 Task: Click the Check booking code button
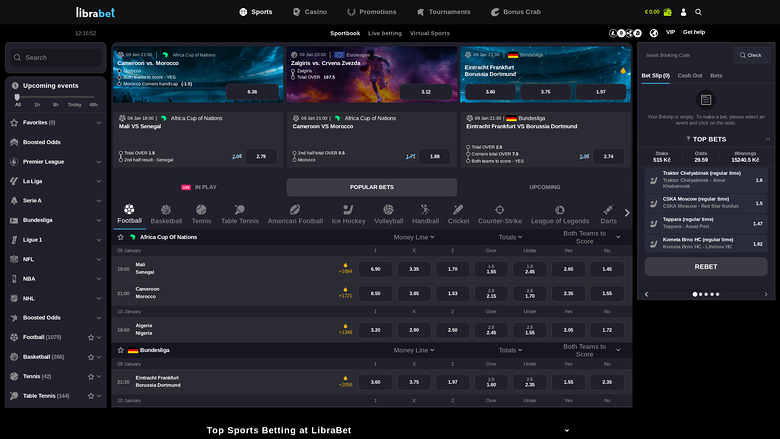(751, 55)
